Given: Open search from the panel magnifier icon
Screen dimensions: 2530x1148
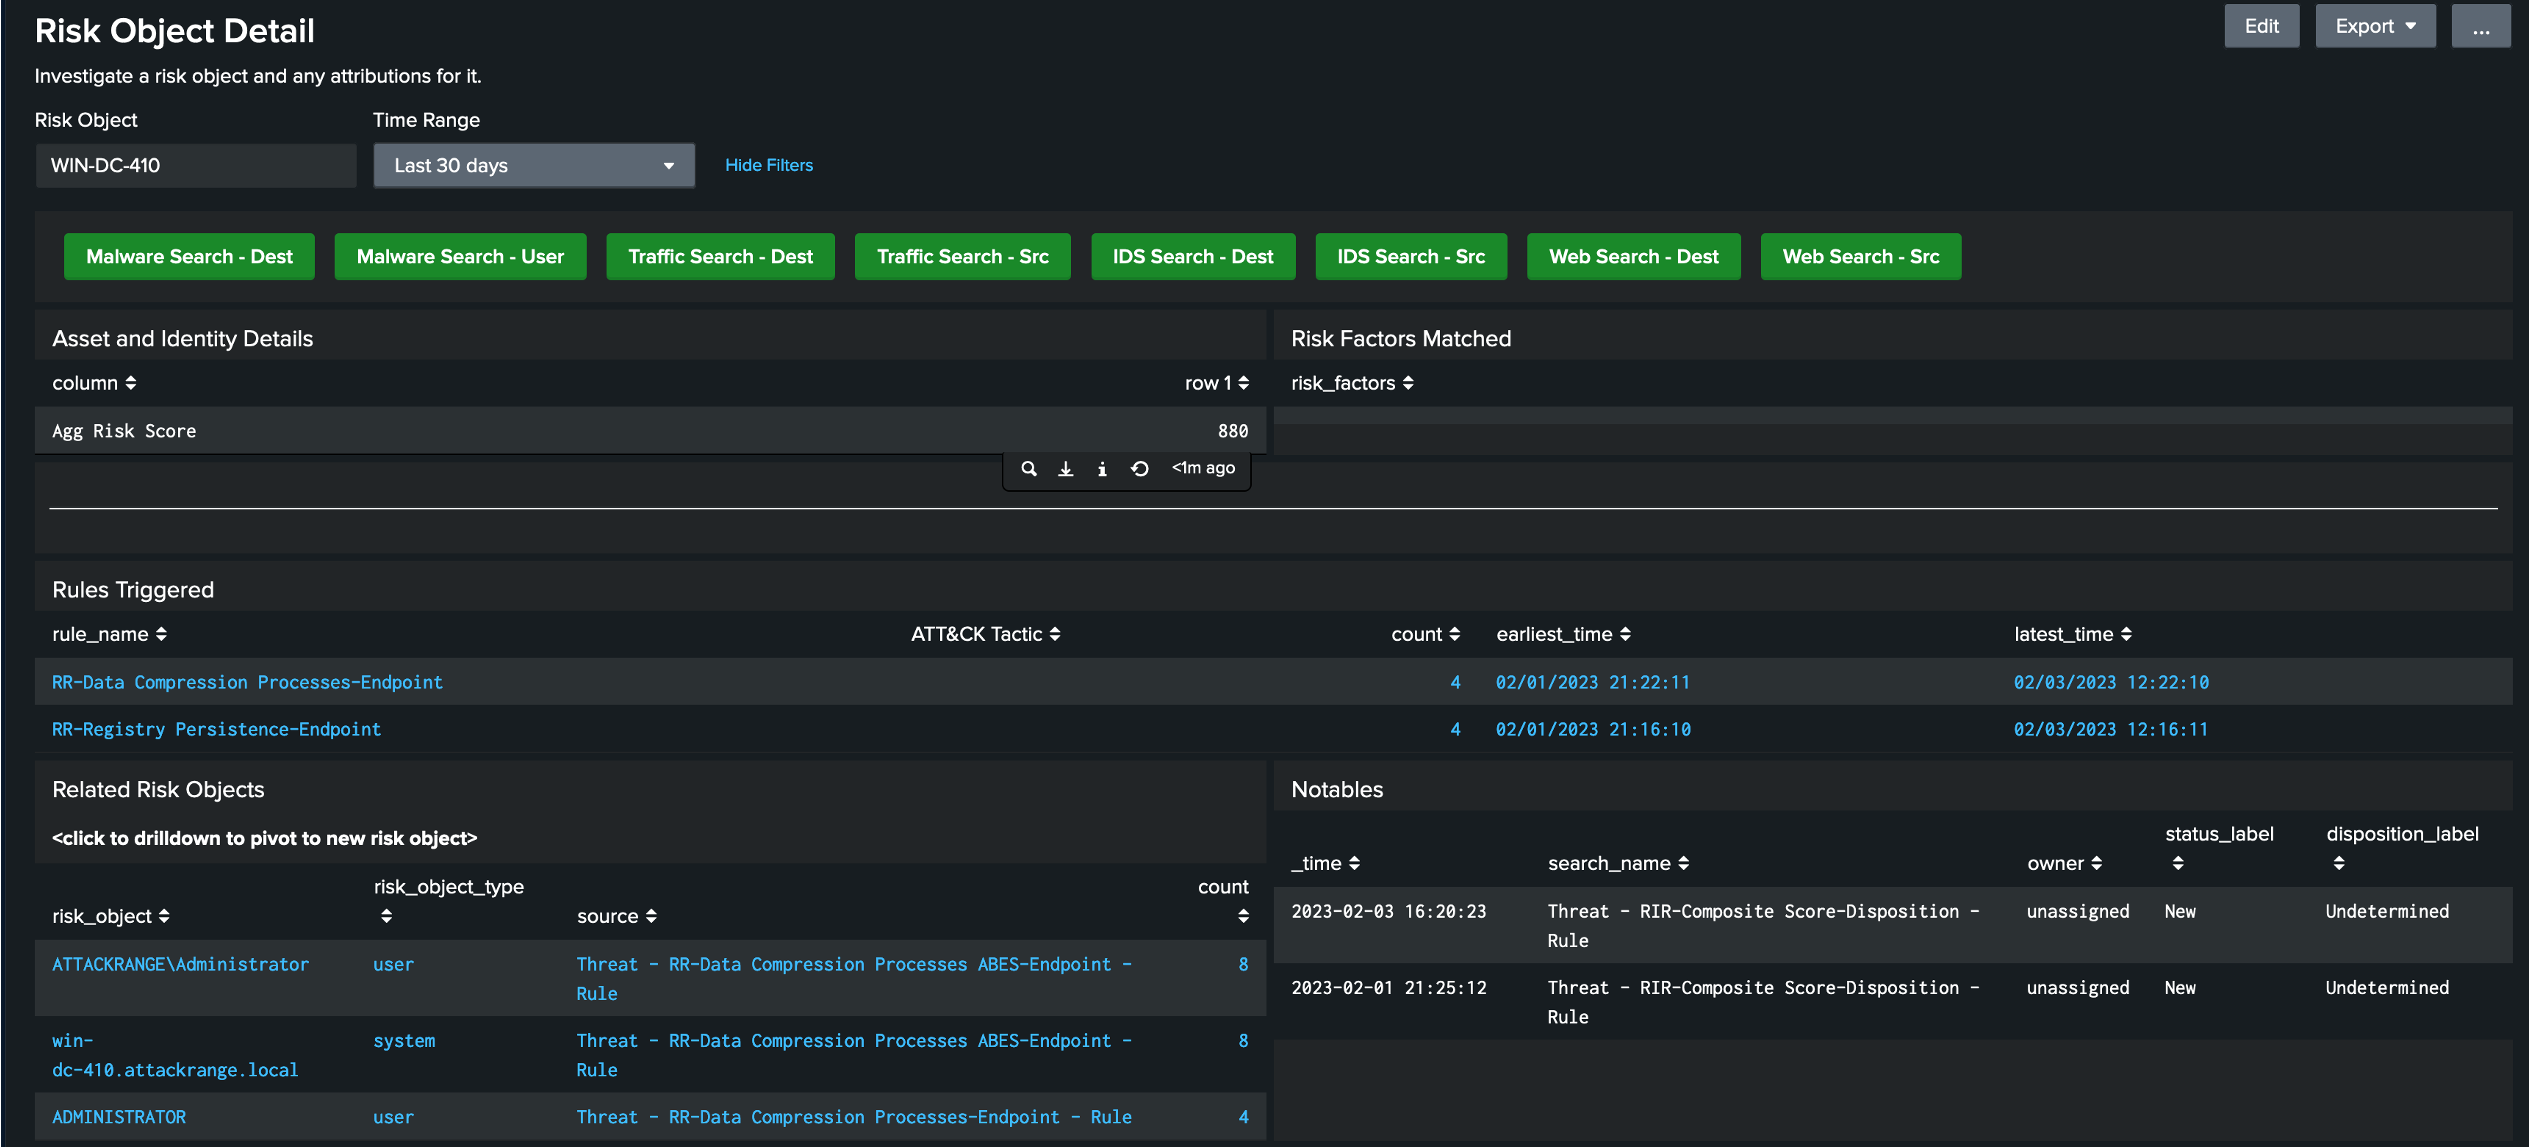Looking at the screenshot, I should click(x=1028, y=468).
